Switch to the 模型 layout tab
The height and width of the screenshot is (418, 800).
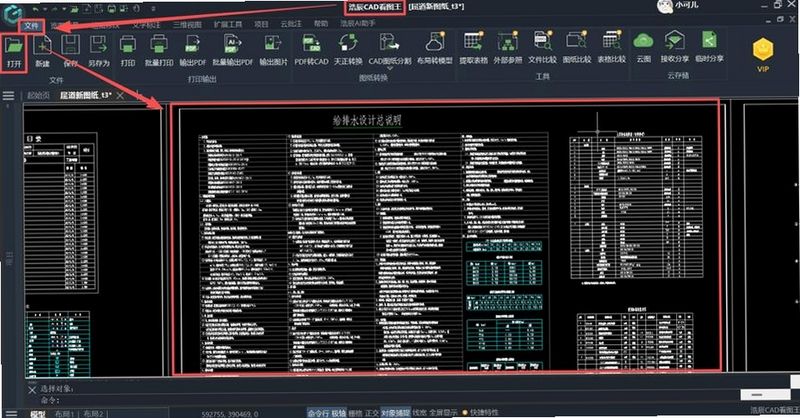37,413
